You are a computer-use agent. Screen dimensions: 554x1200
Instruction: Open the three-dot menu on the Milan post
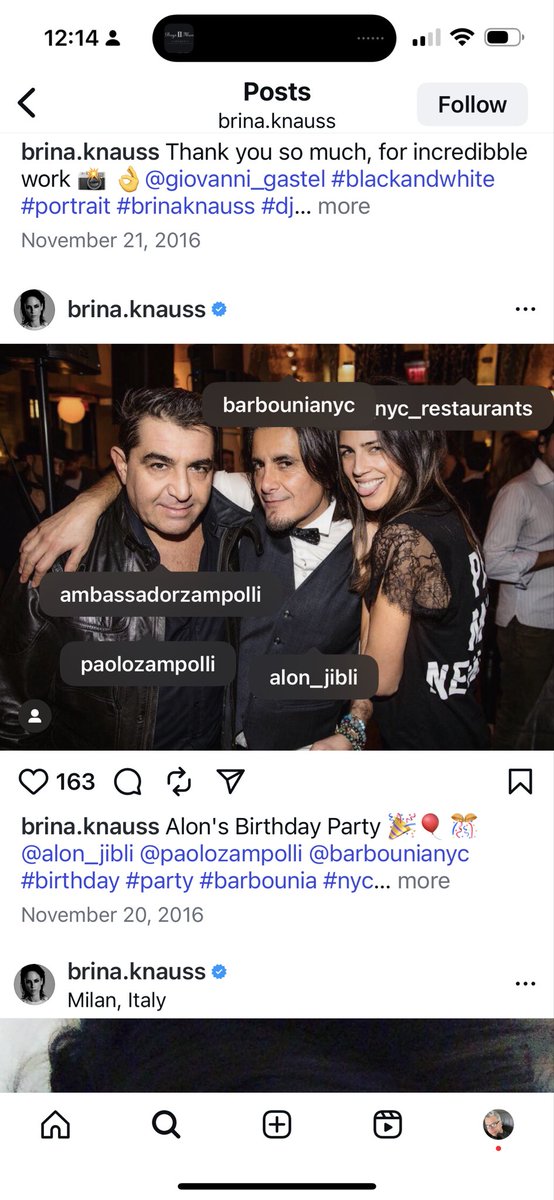pyautogui.click(x=525, y=984)
